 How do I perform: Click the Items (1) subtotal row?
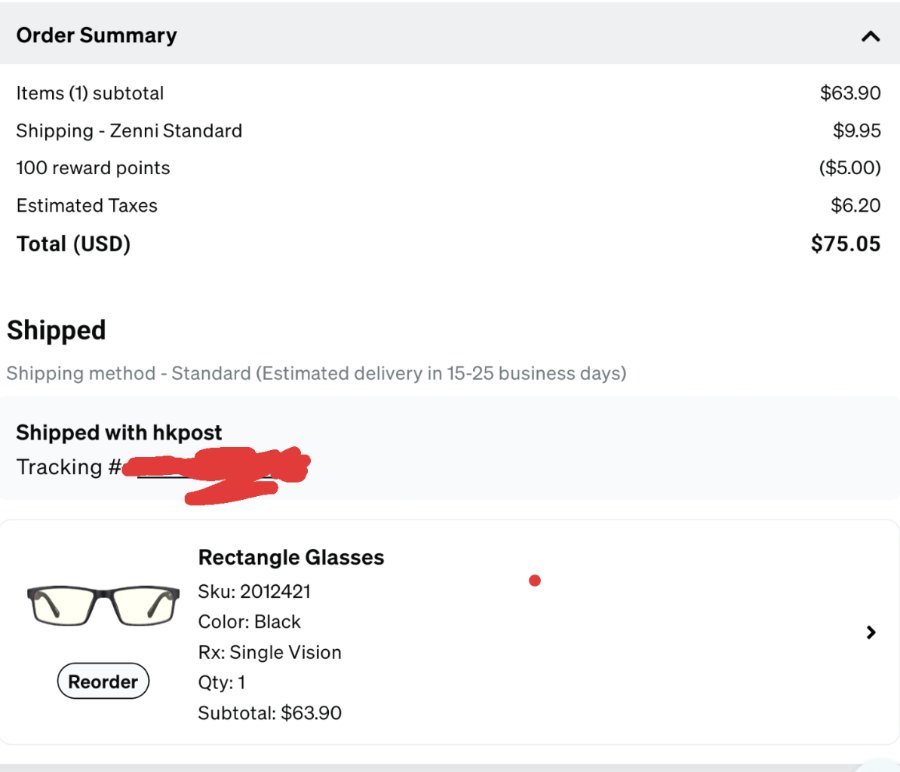[x=450, y=92]
